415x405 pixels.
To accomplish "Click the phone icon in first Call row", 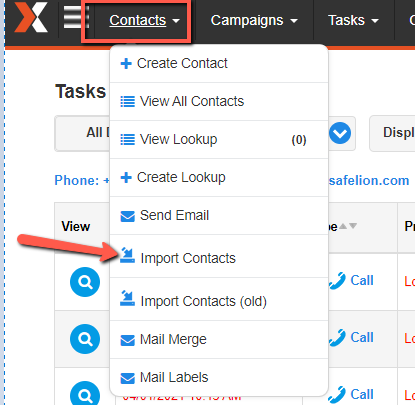I will (x=337, y=281).
